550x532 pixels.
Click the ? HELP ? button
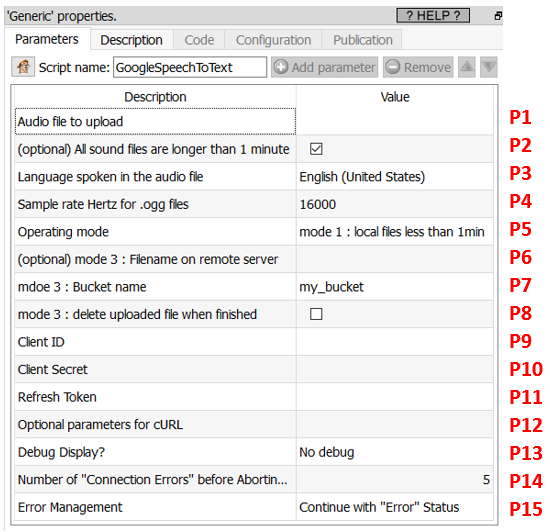(433, 16)
